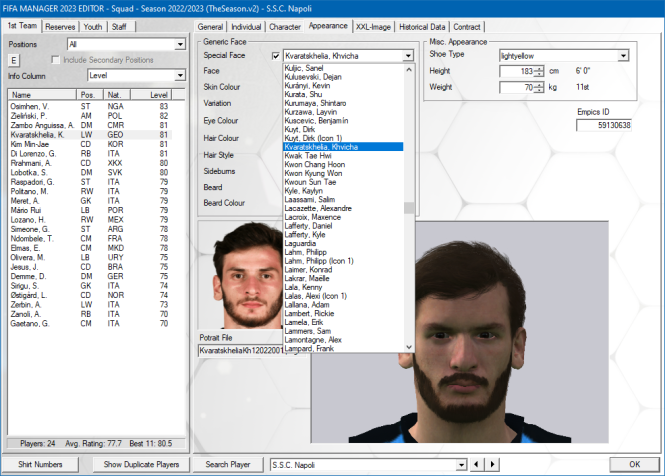Open the Contract tab

click(467, 27)
